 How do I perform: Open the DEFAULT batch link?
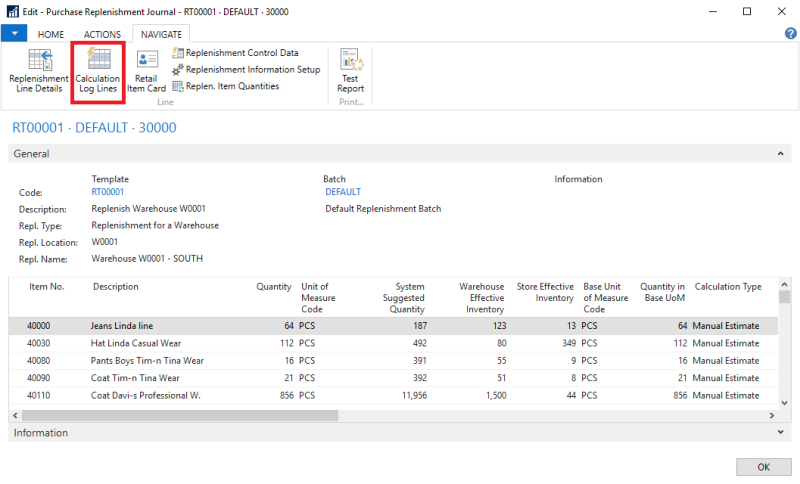coord(343,192)
